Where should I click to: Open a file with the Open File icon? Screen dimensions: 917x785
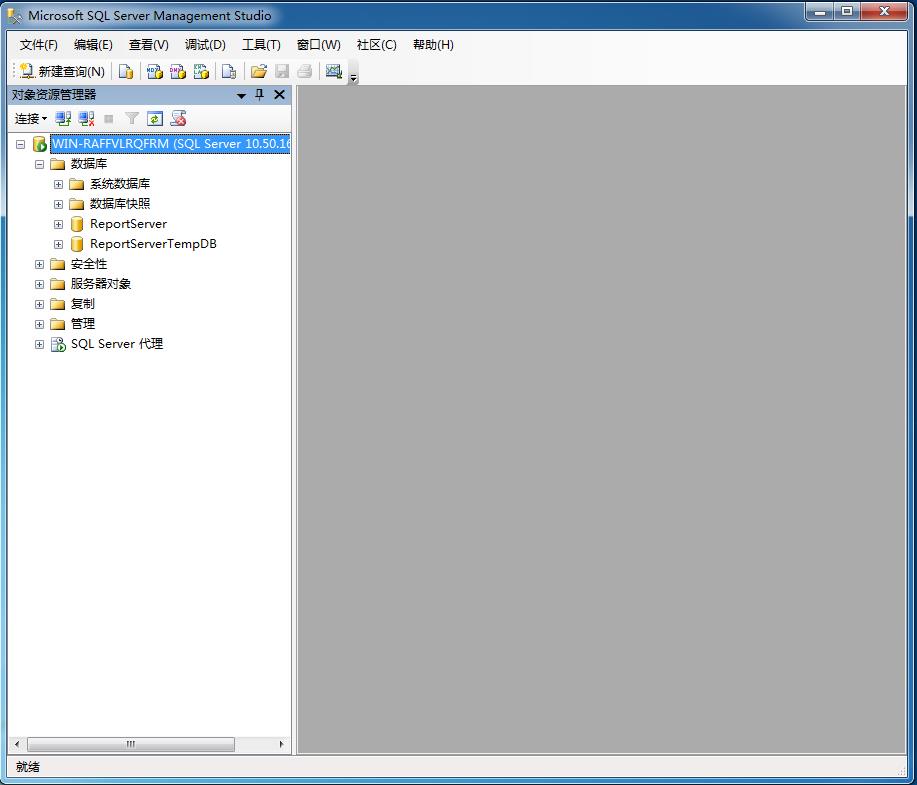pyautogui.click(x=258, y=71)
